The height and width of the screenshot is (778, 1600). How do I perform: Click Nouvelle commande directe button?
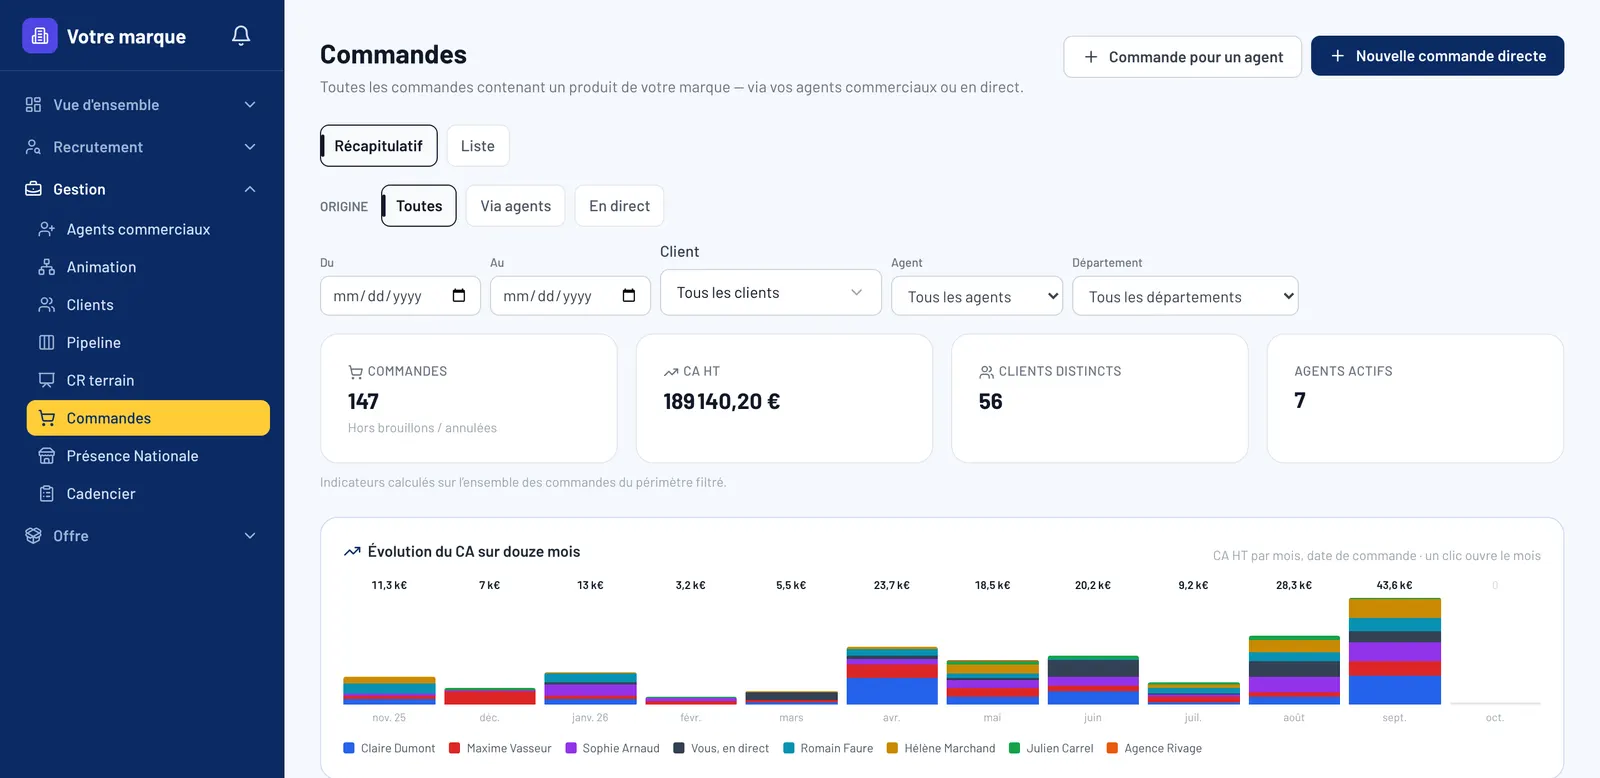(x=1437, y=56)
